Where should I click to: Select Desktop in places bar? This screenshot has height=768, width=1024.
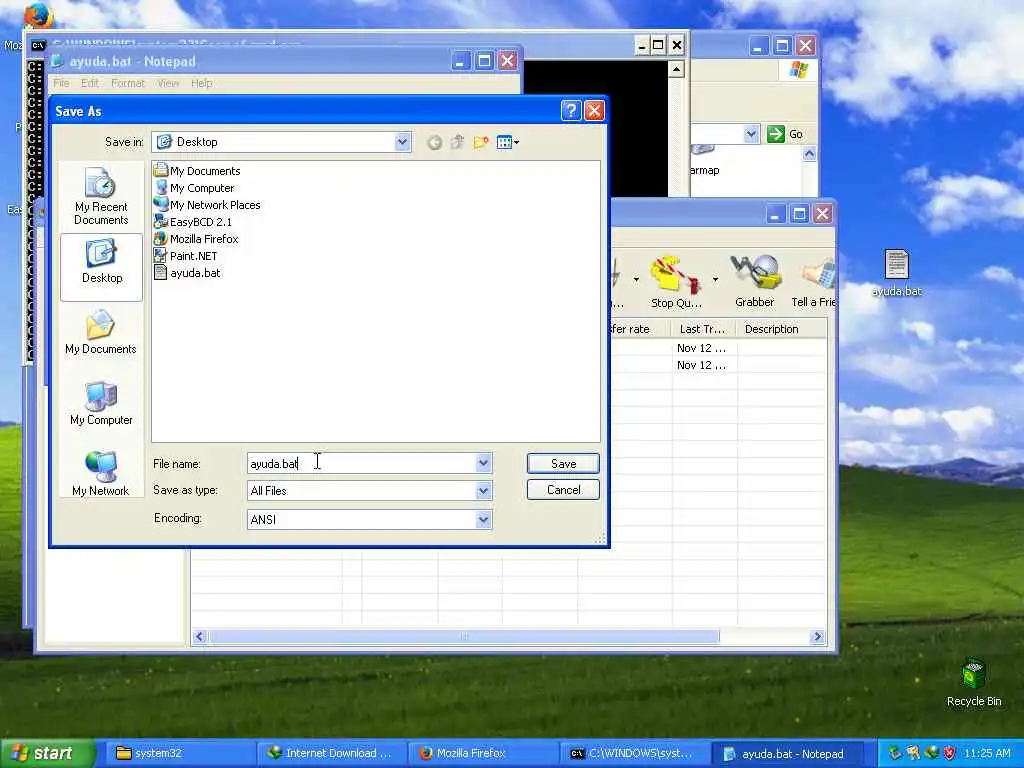pyautogui.click(x=101, y=266)
